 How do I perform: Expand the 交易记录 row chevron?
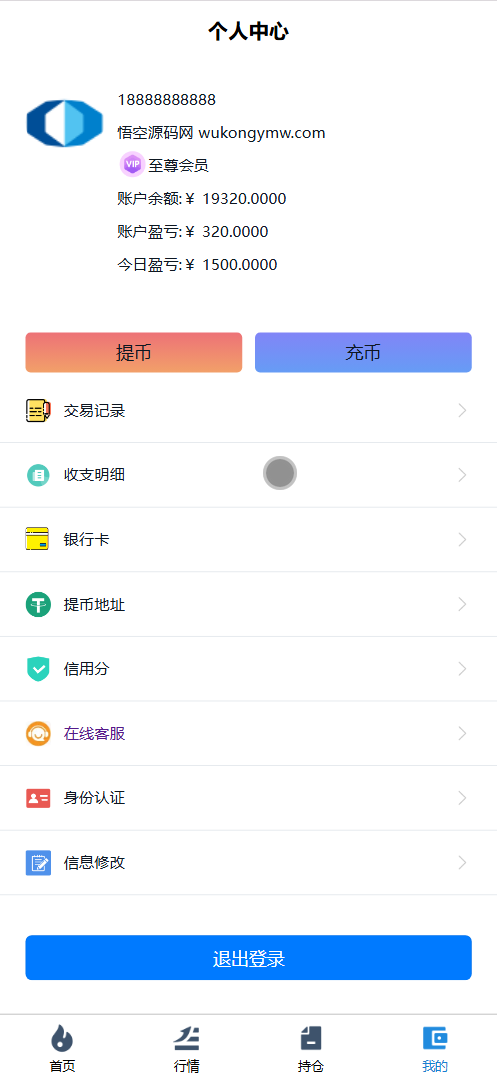[x=462, y=410]
